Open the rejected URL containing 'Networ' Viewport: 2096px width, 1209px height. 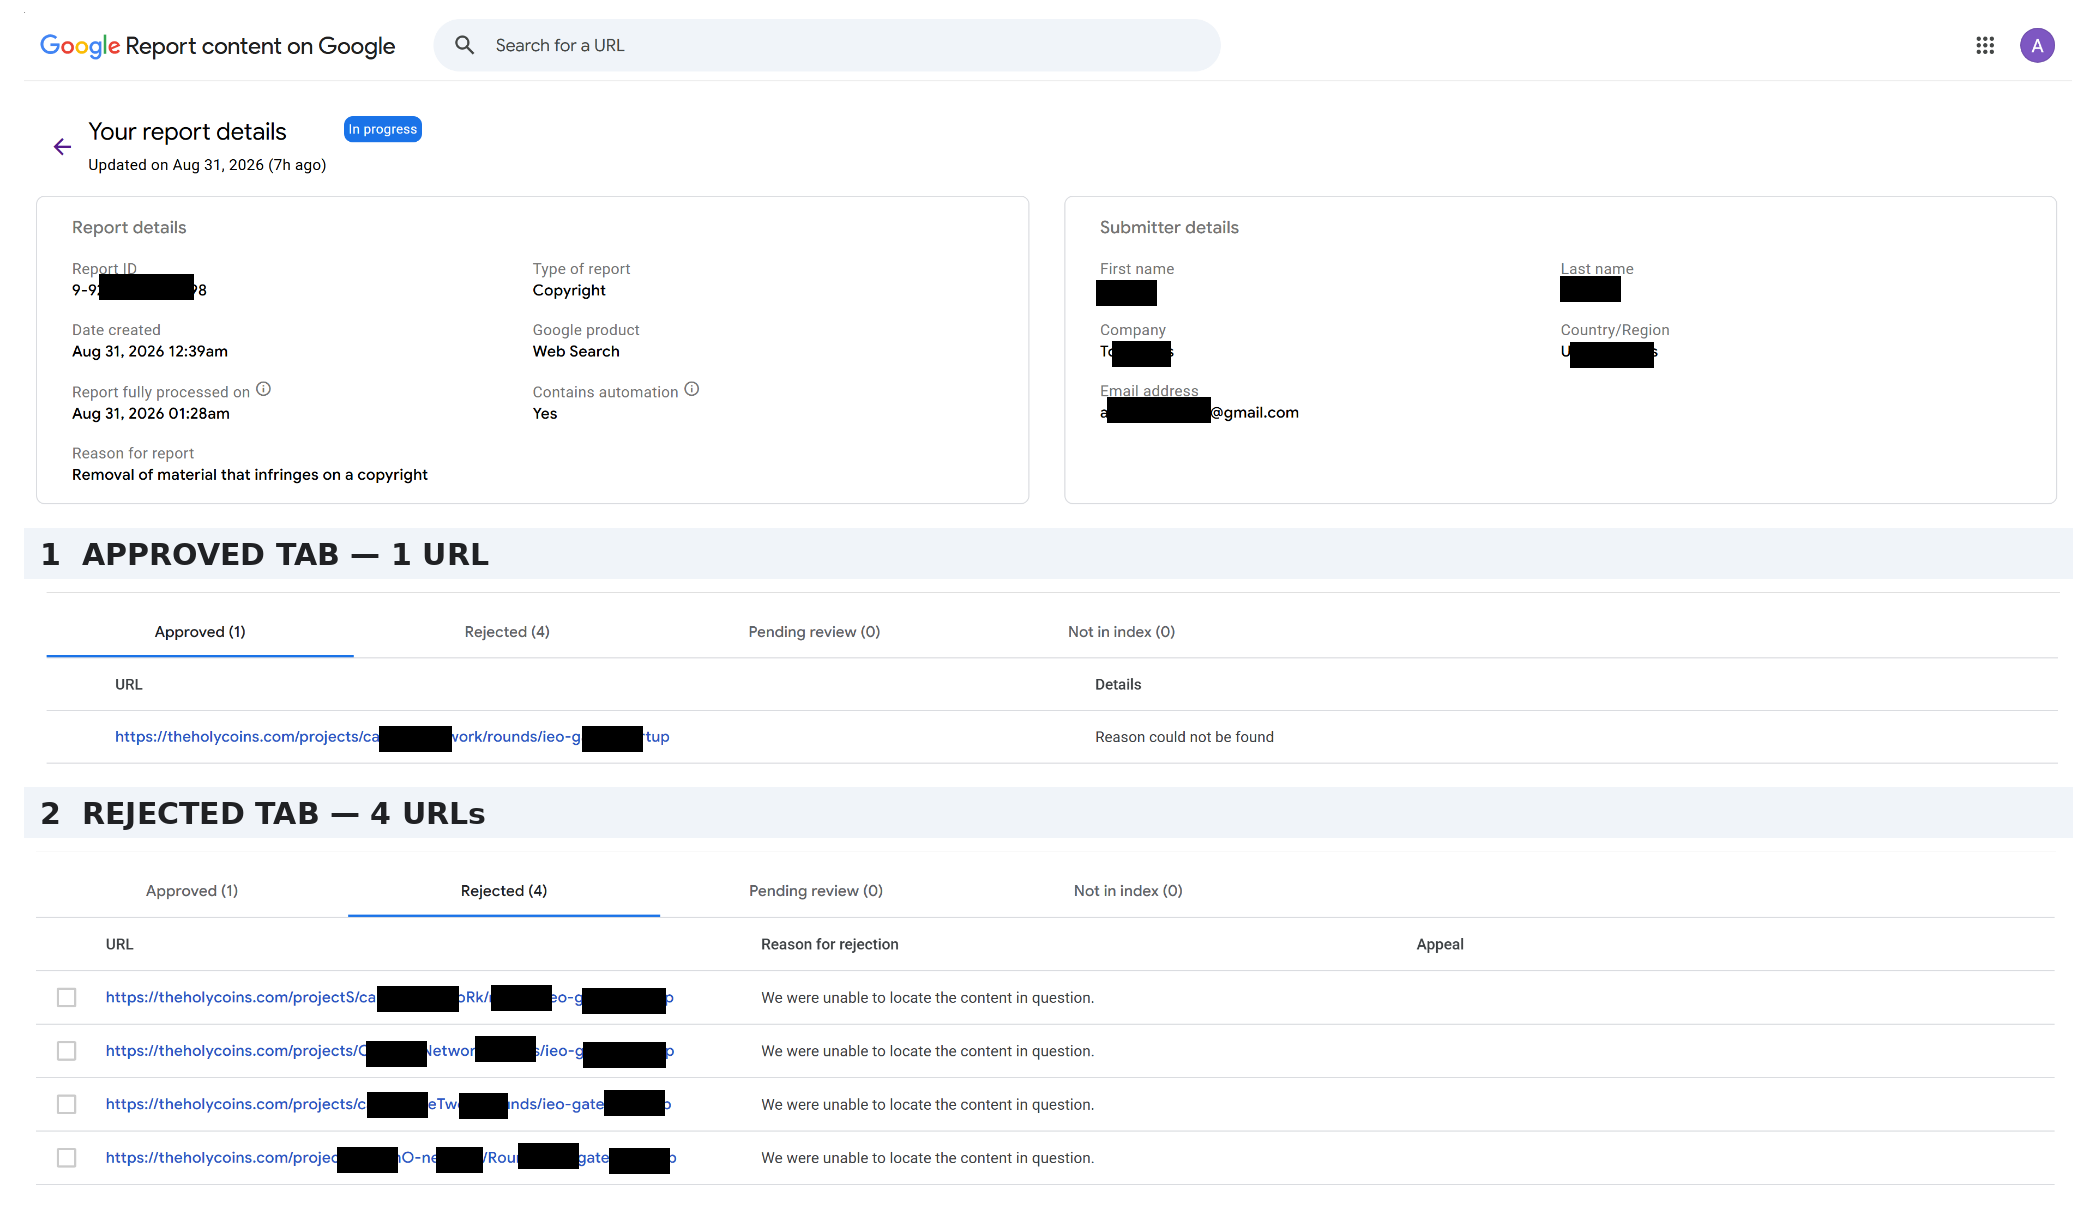pyautogui.click(x=390, y=1051)
